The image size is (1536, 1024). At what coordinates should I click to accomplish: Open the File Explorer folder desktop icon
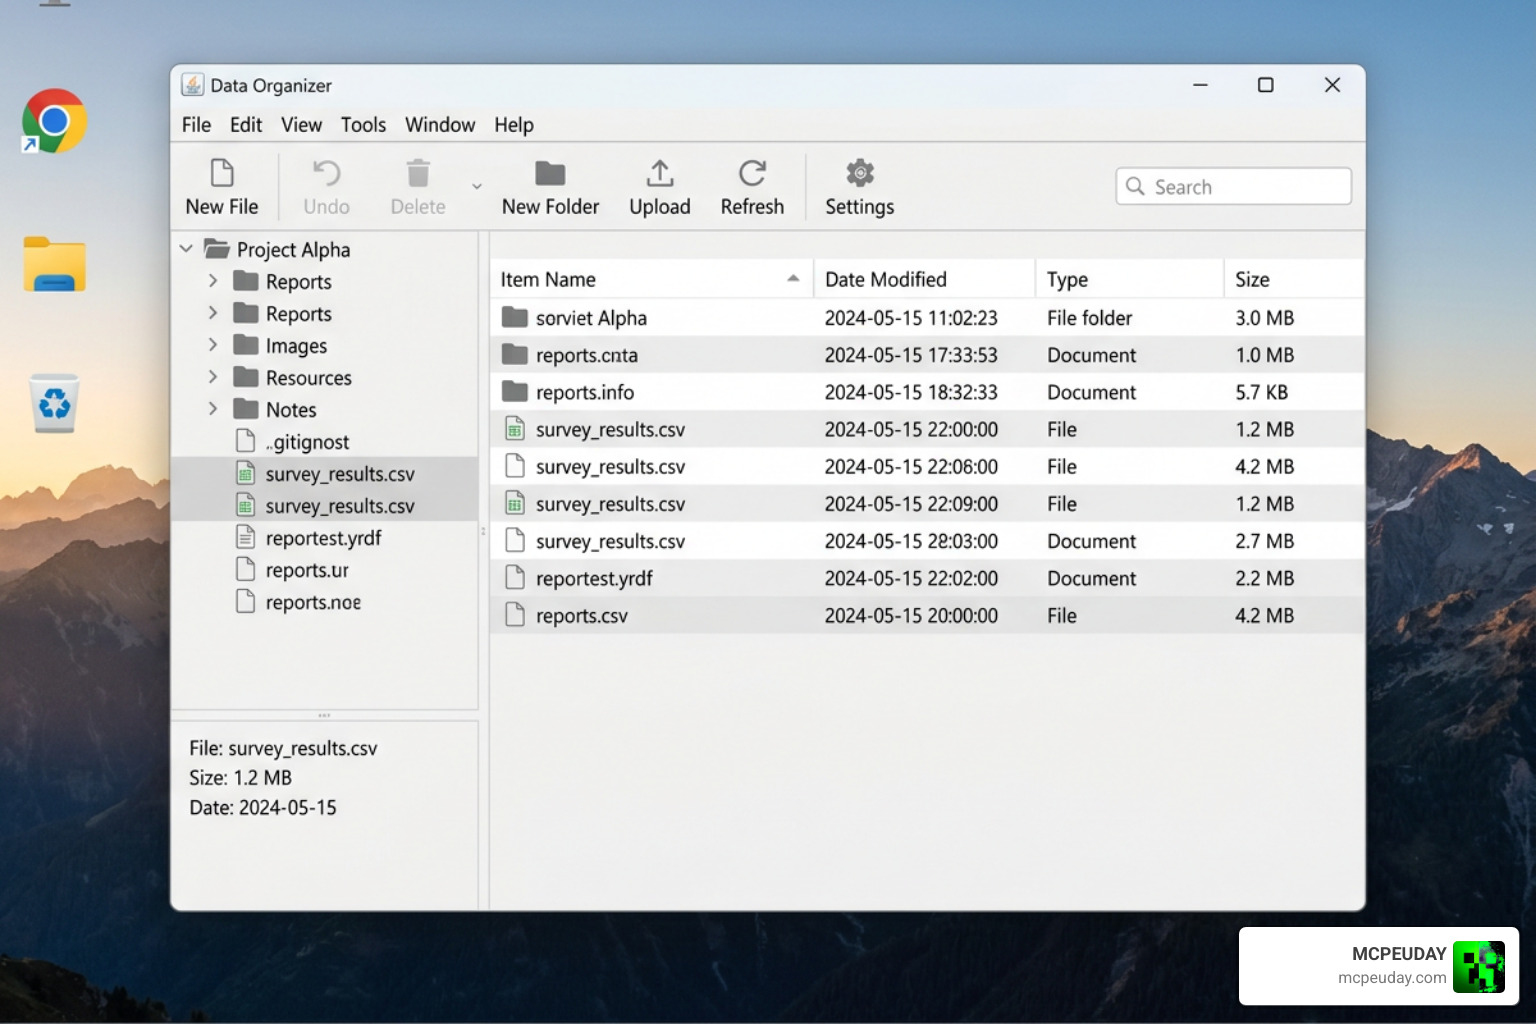click(x=55, y=264)
